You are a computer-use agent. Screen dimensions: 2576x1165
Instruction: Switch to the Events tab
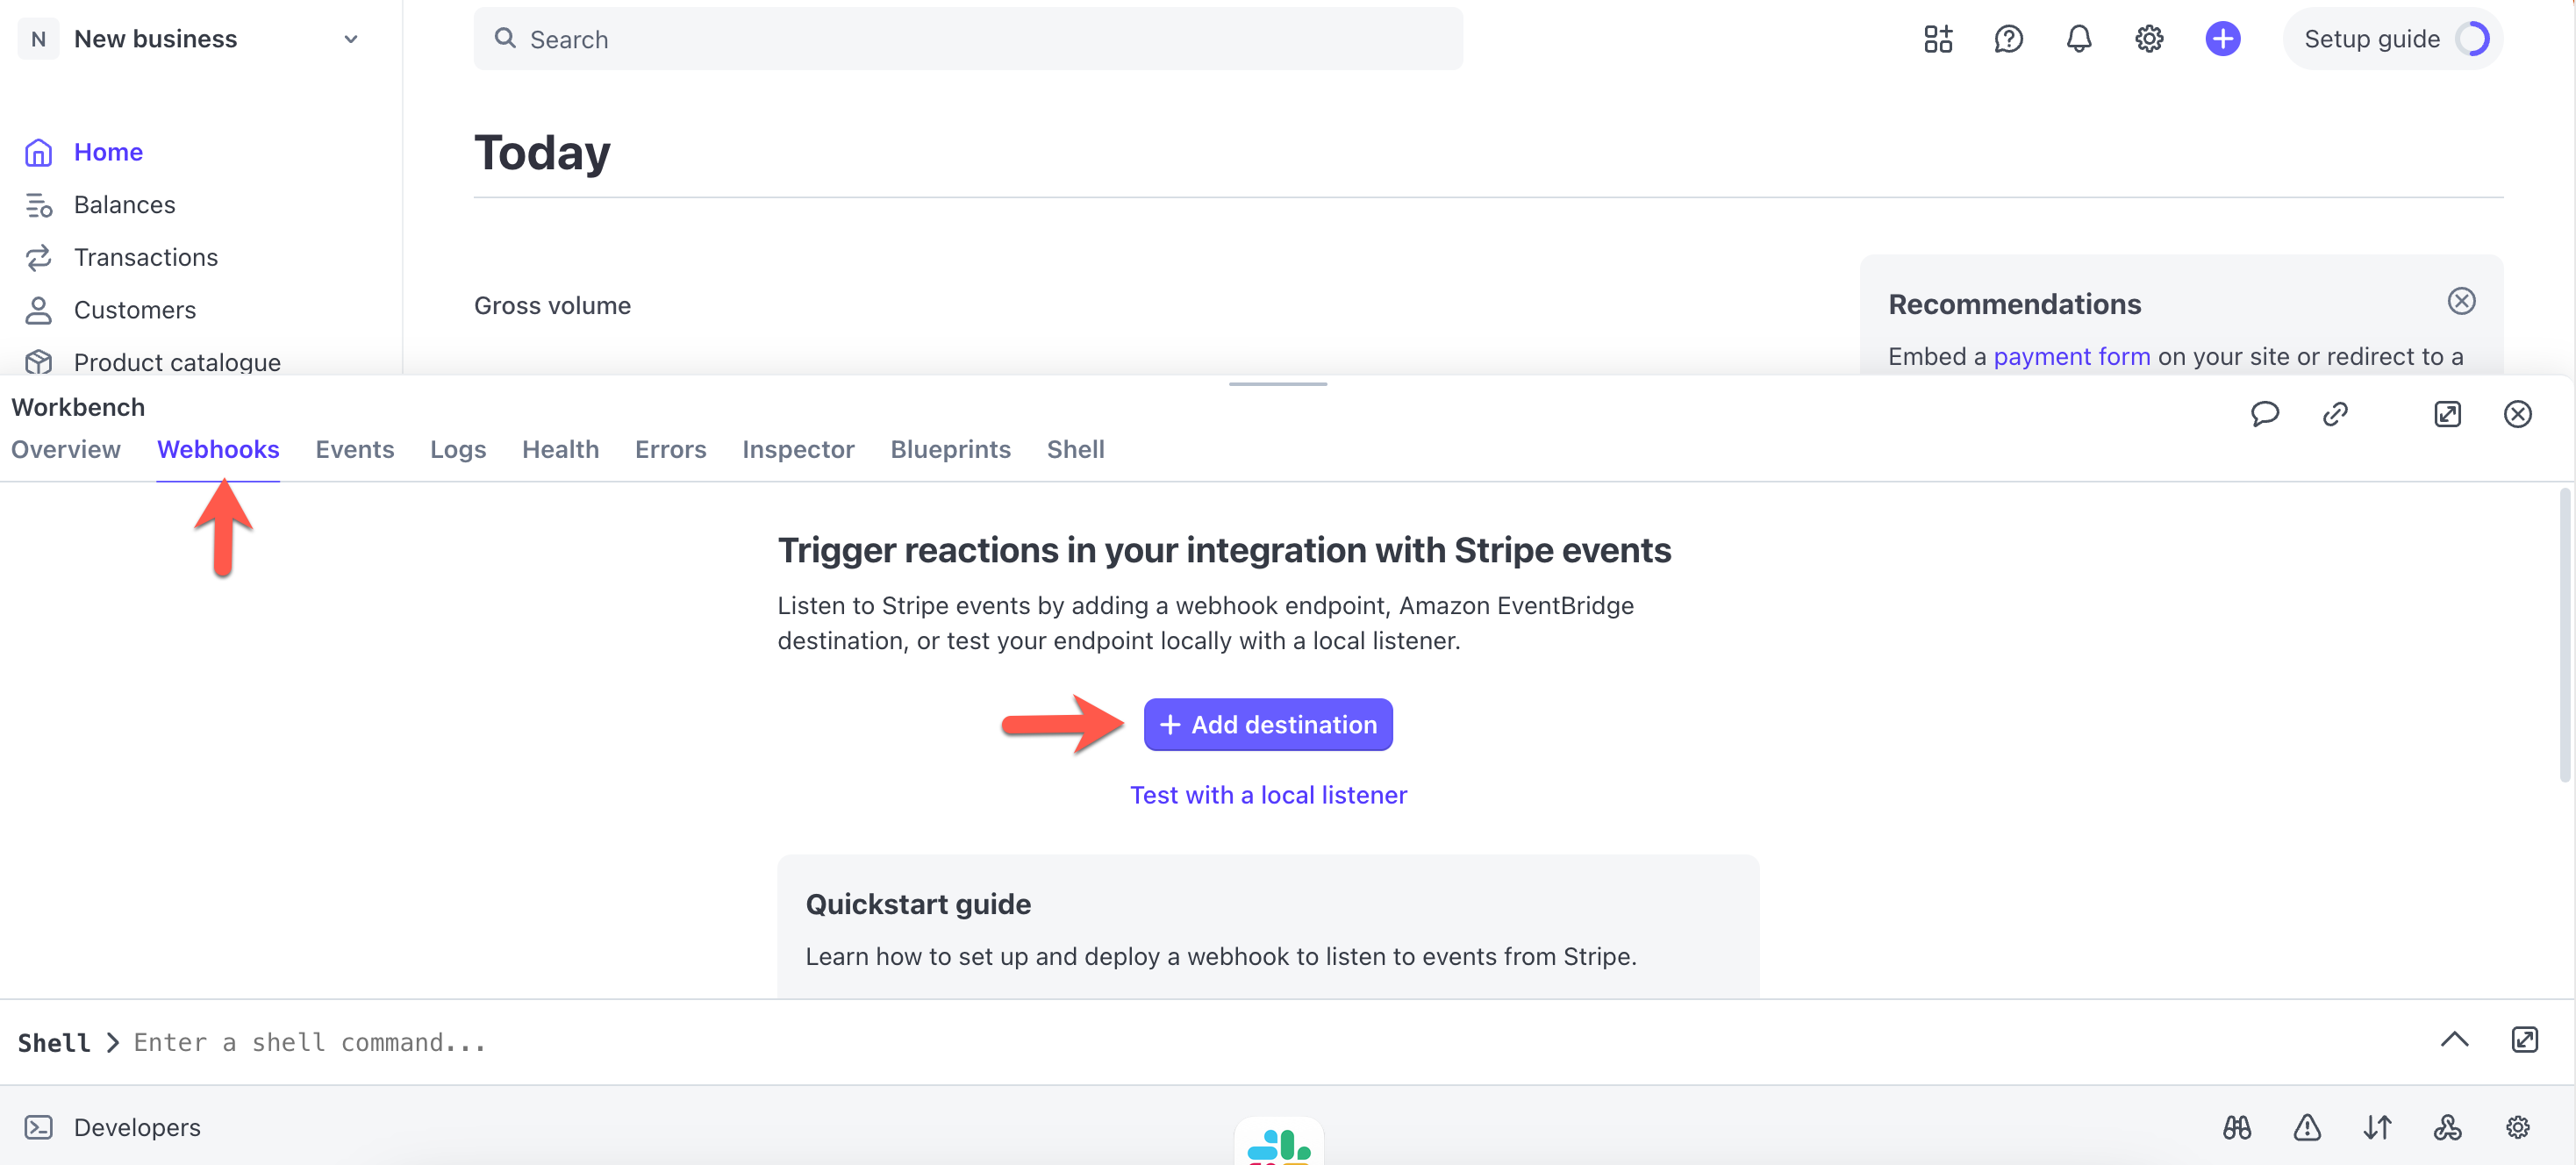[354, 449]
